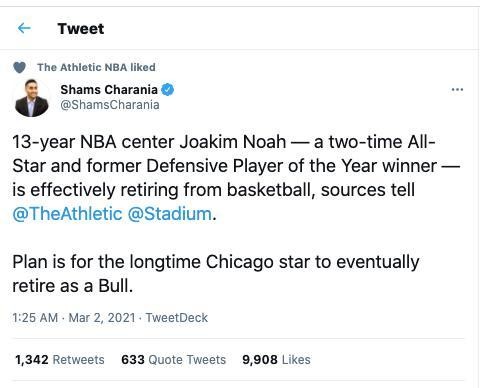This screenshot has height=388, width=480.
Task: Click the TweetDeck source link
Action: click(x=177, y=318)
